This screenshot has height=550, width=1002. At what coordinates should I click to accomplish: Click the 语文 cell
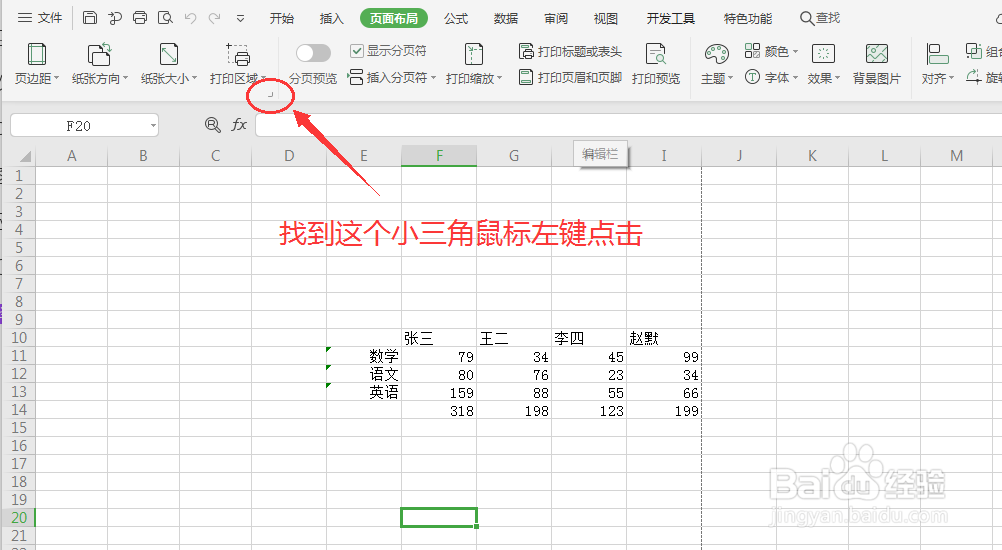point(364,374)
